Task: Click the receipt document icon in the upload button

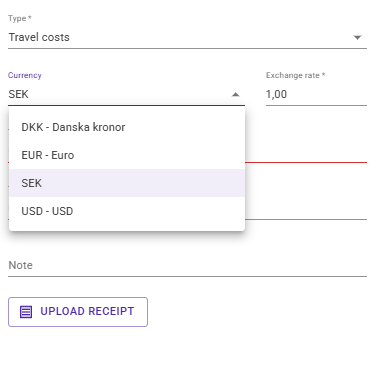Action: tap(26, 312)
